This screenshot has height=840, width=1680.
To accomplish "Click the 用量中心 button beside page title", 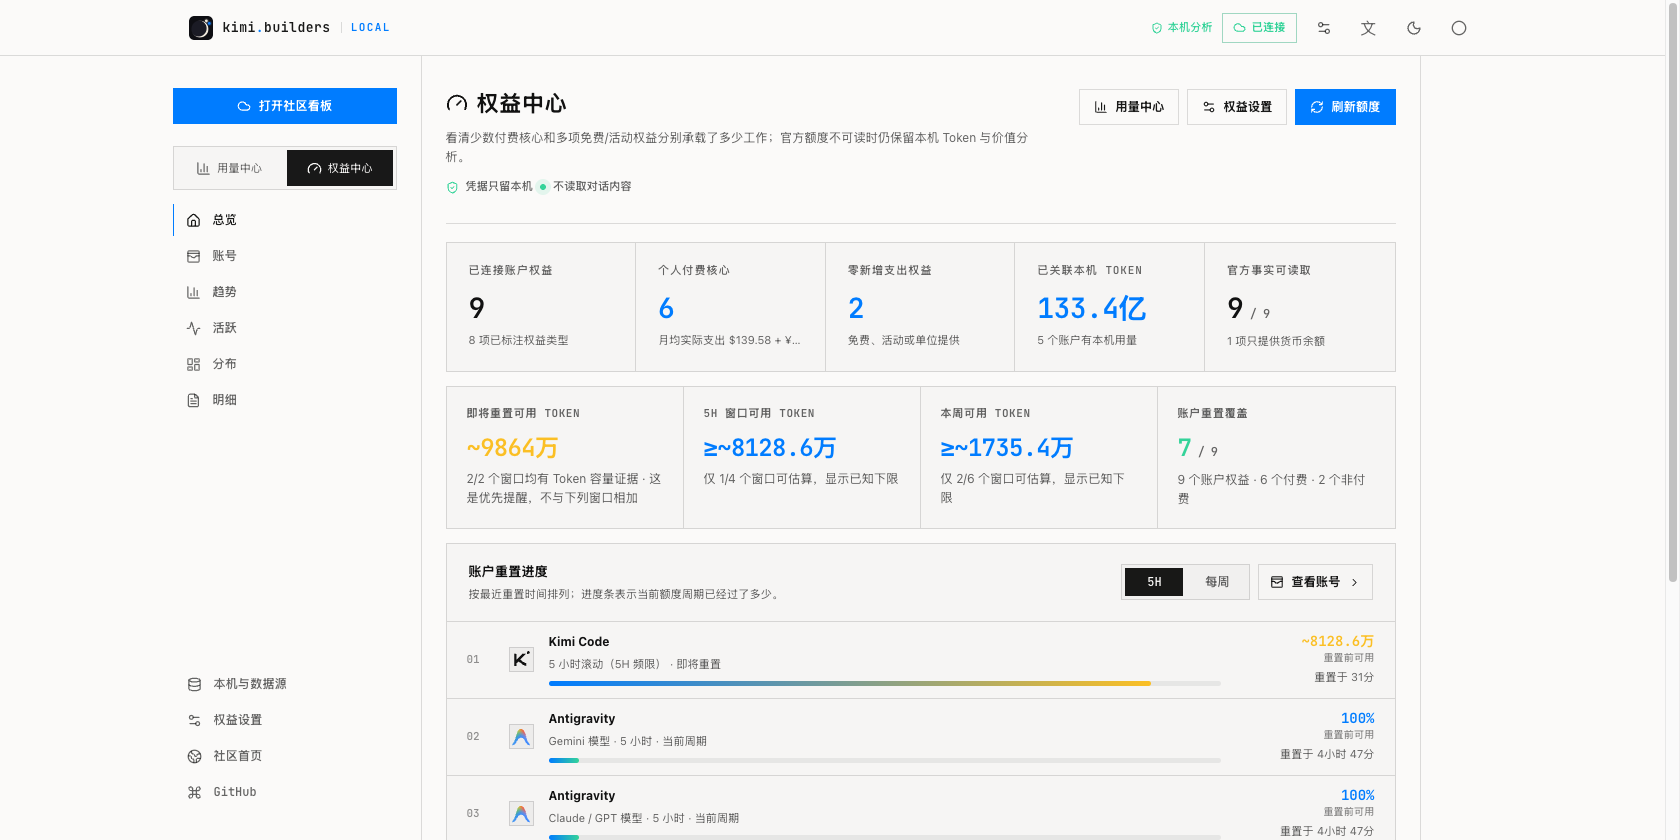I will point(1129,107).
